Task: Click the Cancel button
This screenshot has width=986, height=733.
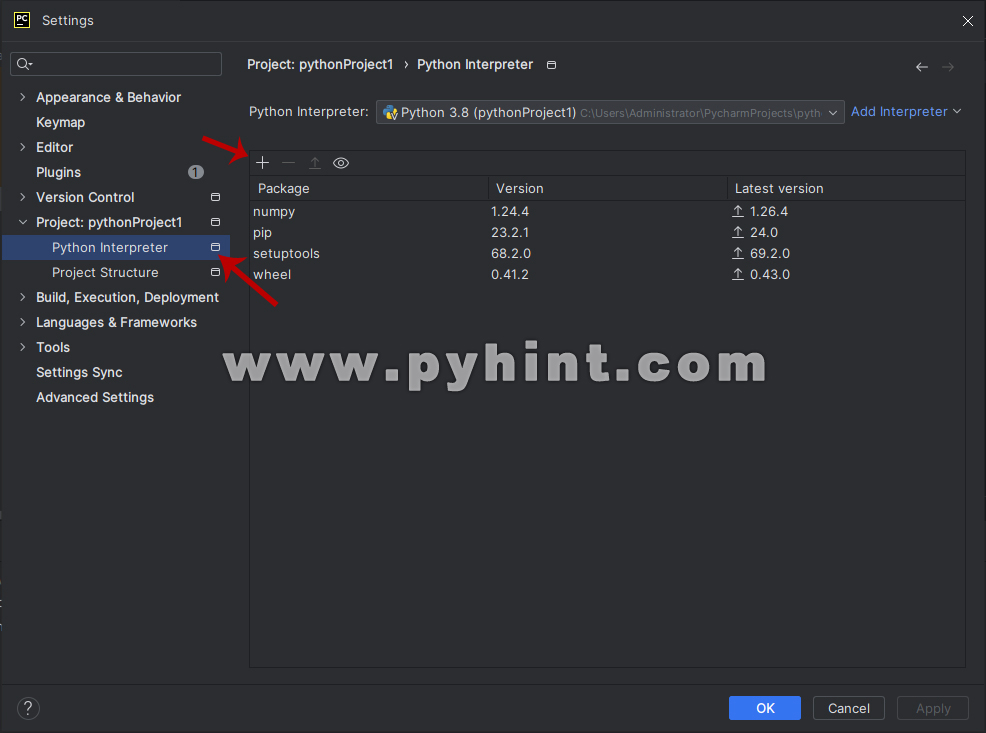Action: (848, 708)
